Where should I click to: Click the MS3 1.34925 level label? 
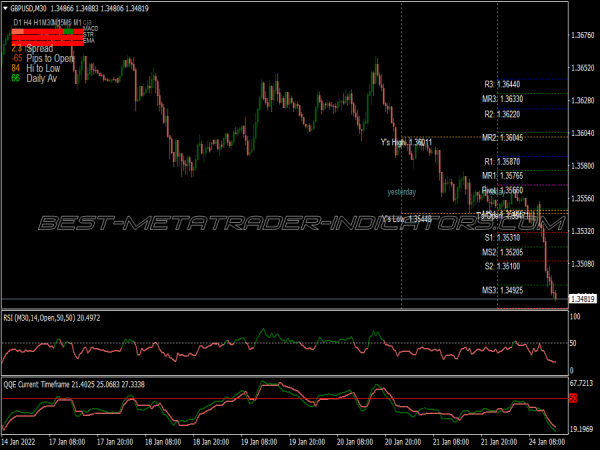[x=502, y=290]
